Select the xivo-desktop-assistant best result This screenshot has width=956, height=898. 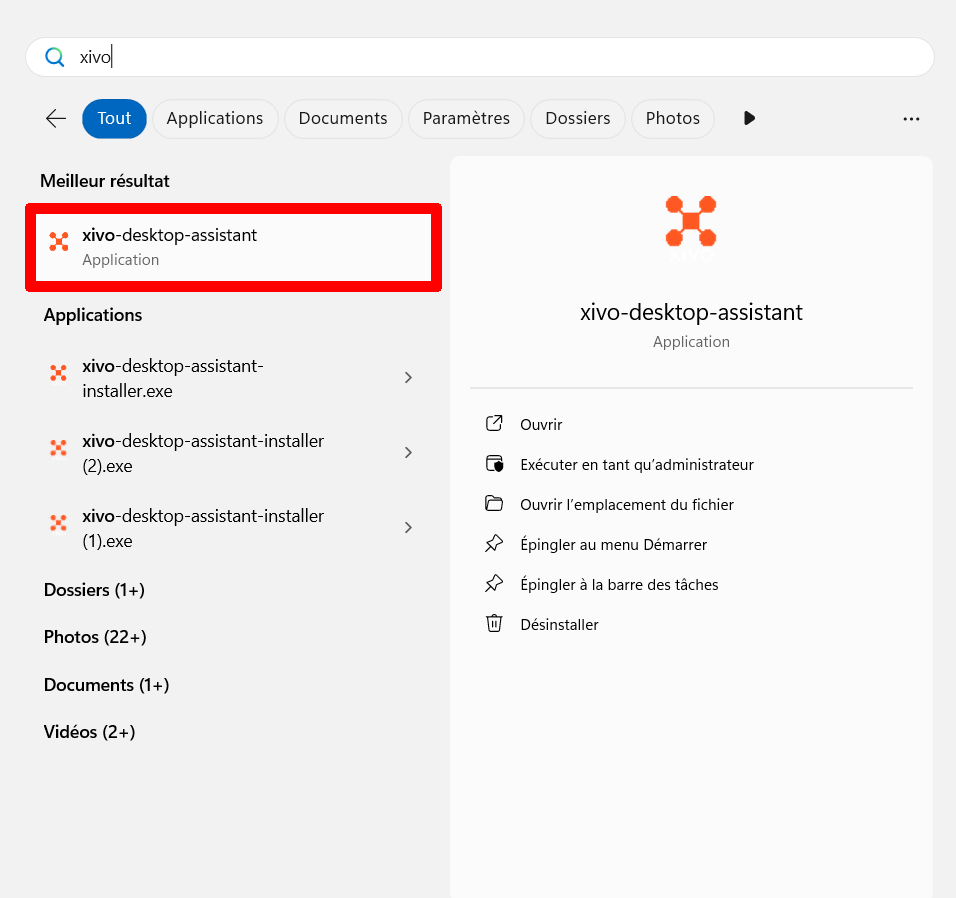pos(233,246)
